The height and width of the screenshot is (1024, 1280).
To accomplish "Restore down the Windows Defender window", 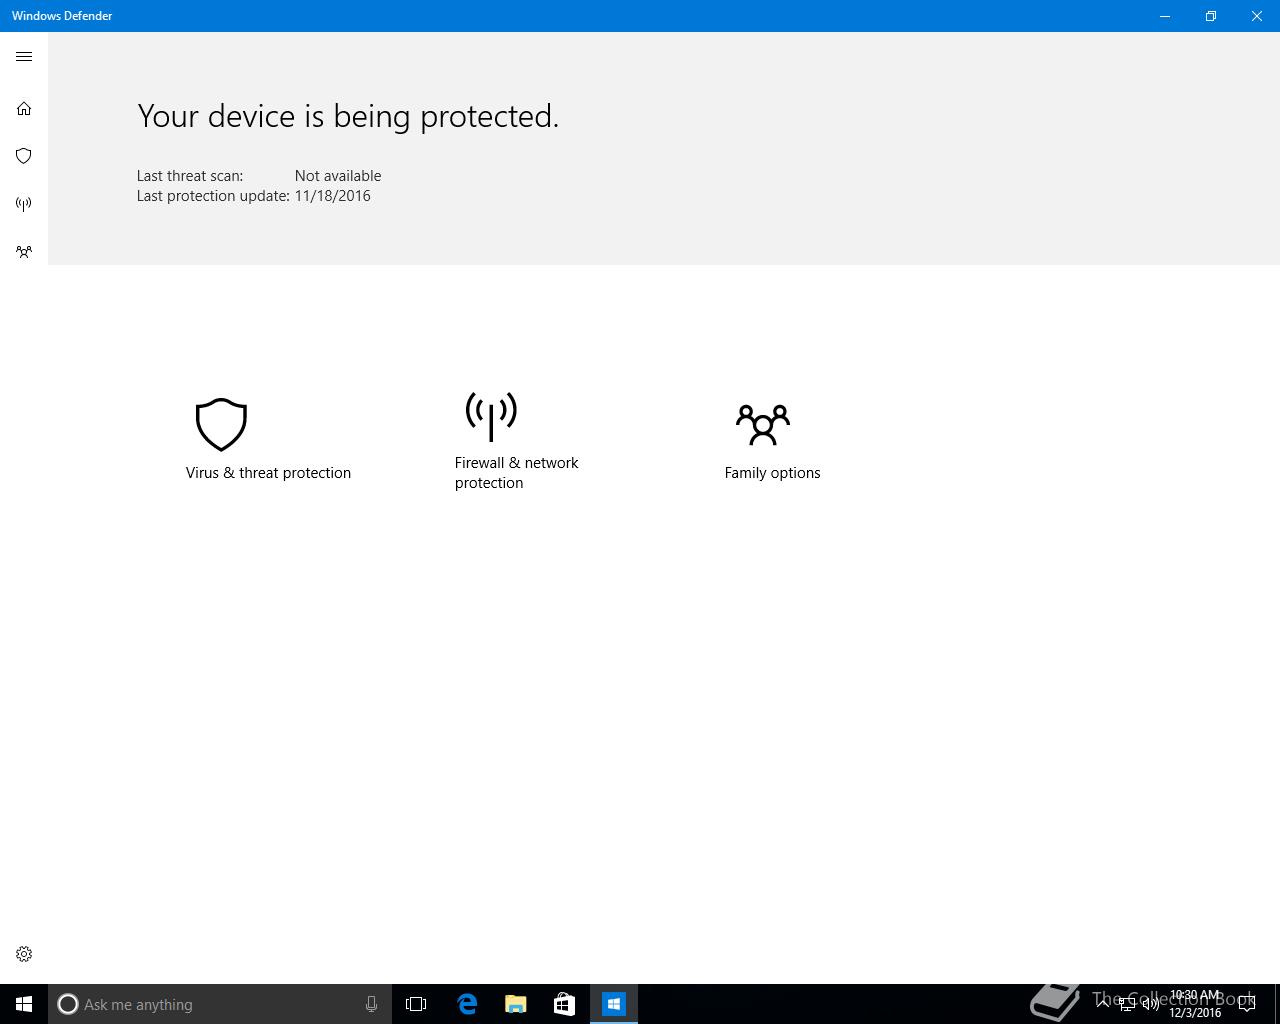I will pos(1211,16).
